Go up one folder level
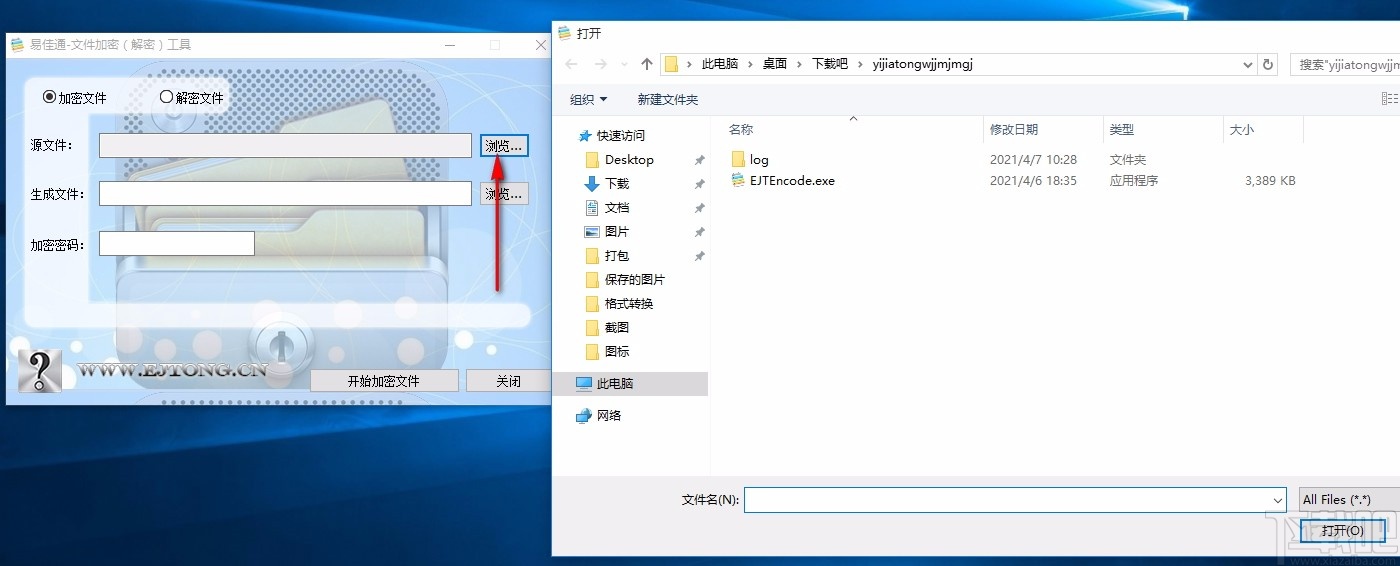 647,64
